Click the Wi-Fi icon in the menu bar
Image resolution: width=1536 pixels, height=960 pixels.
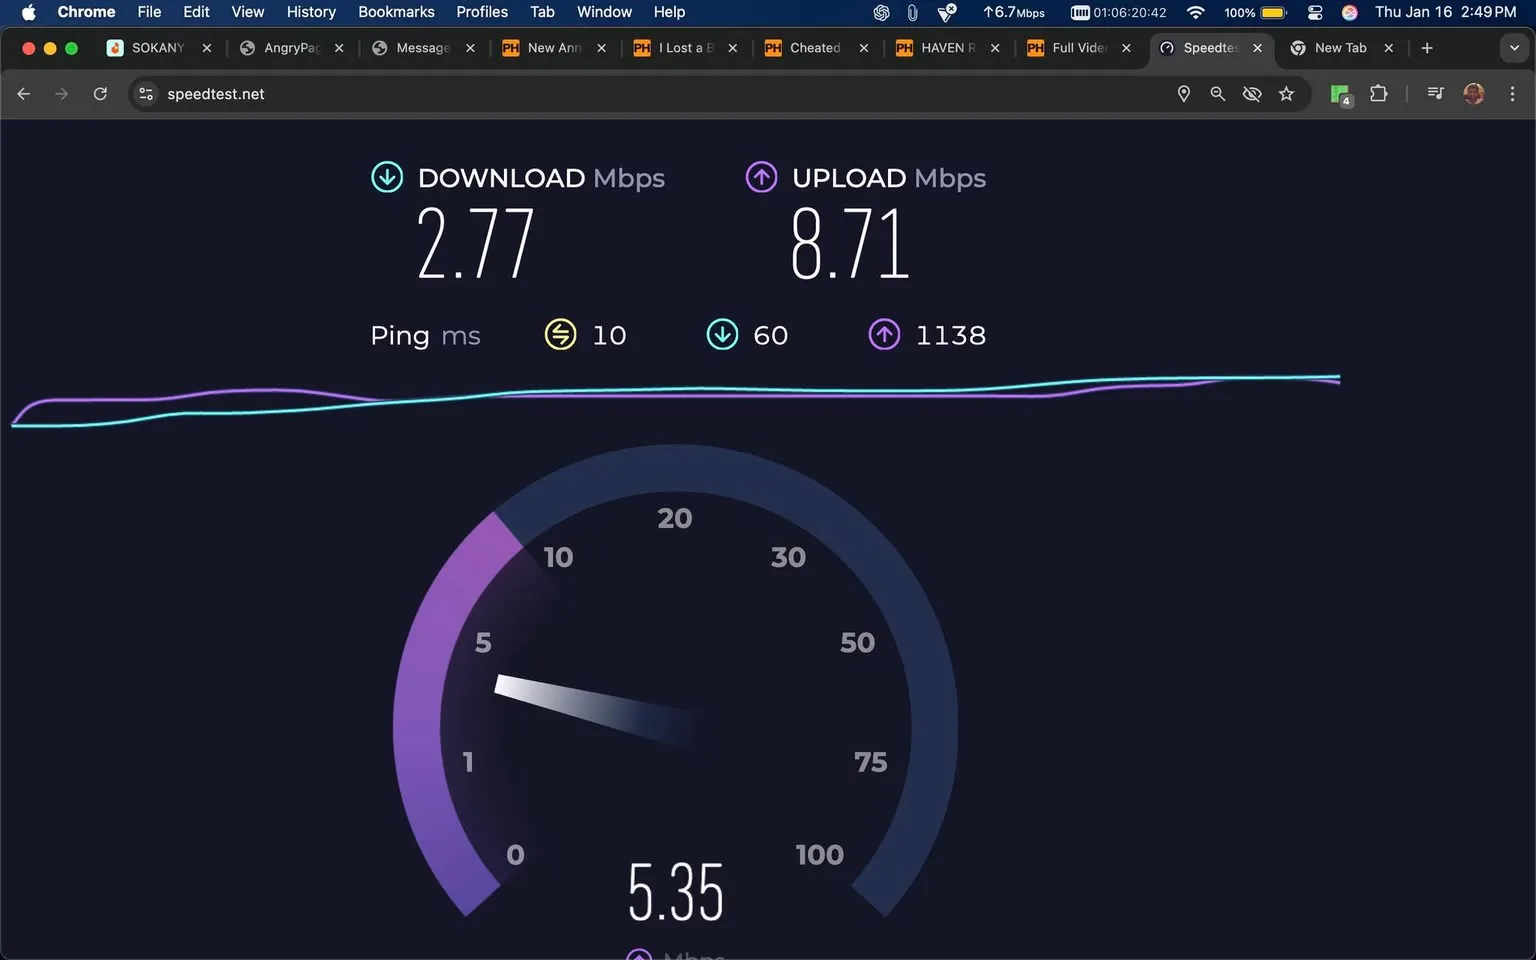click(1195, 13)
